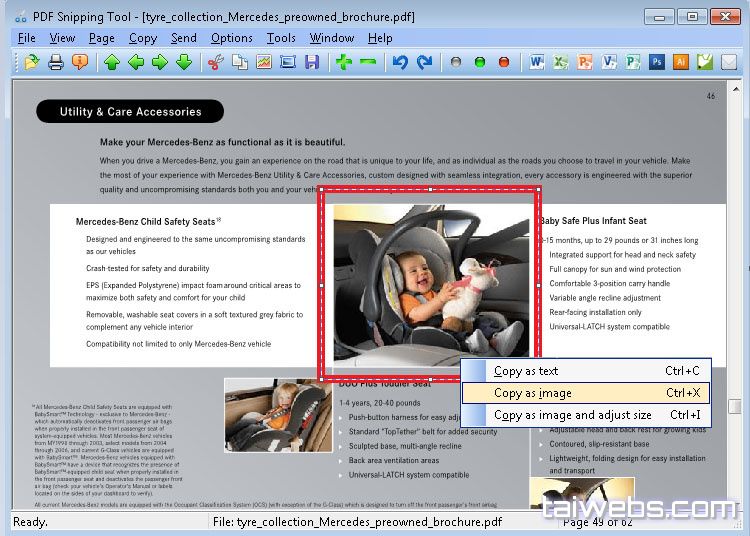Click the Back area ventilation areas text
Image resolution: width=750 pixels, height=536 pixels.
pos(394,460)
